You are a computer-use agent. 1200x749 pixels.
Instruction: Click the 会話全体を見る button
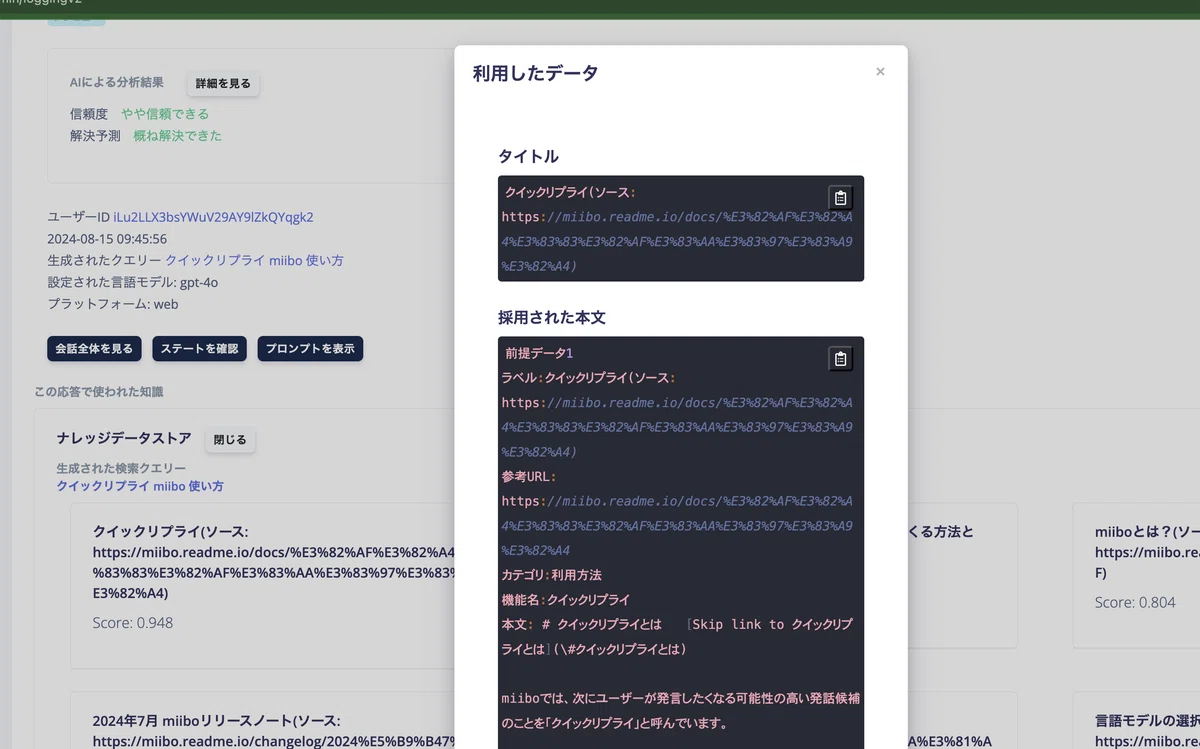pyautogui.click(x=94, y=349)
